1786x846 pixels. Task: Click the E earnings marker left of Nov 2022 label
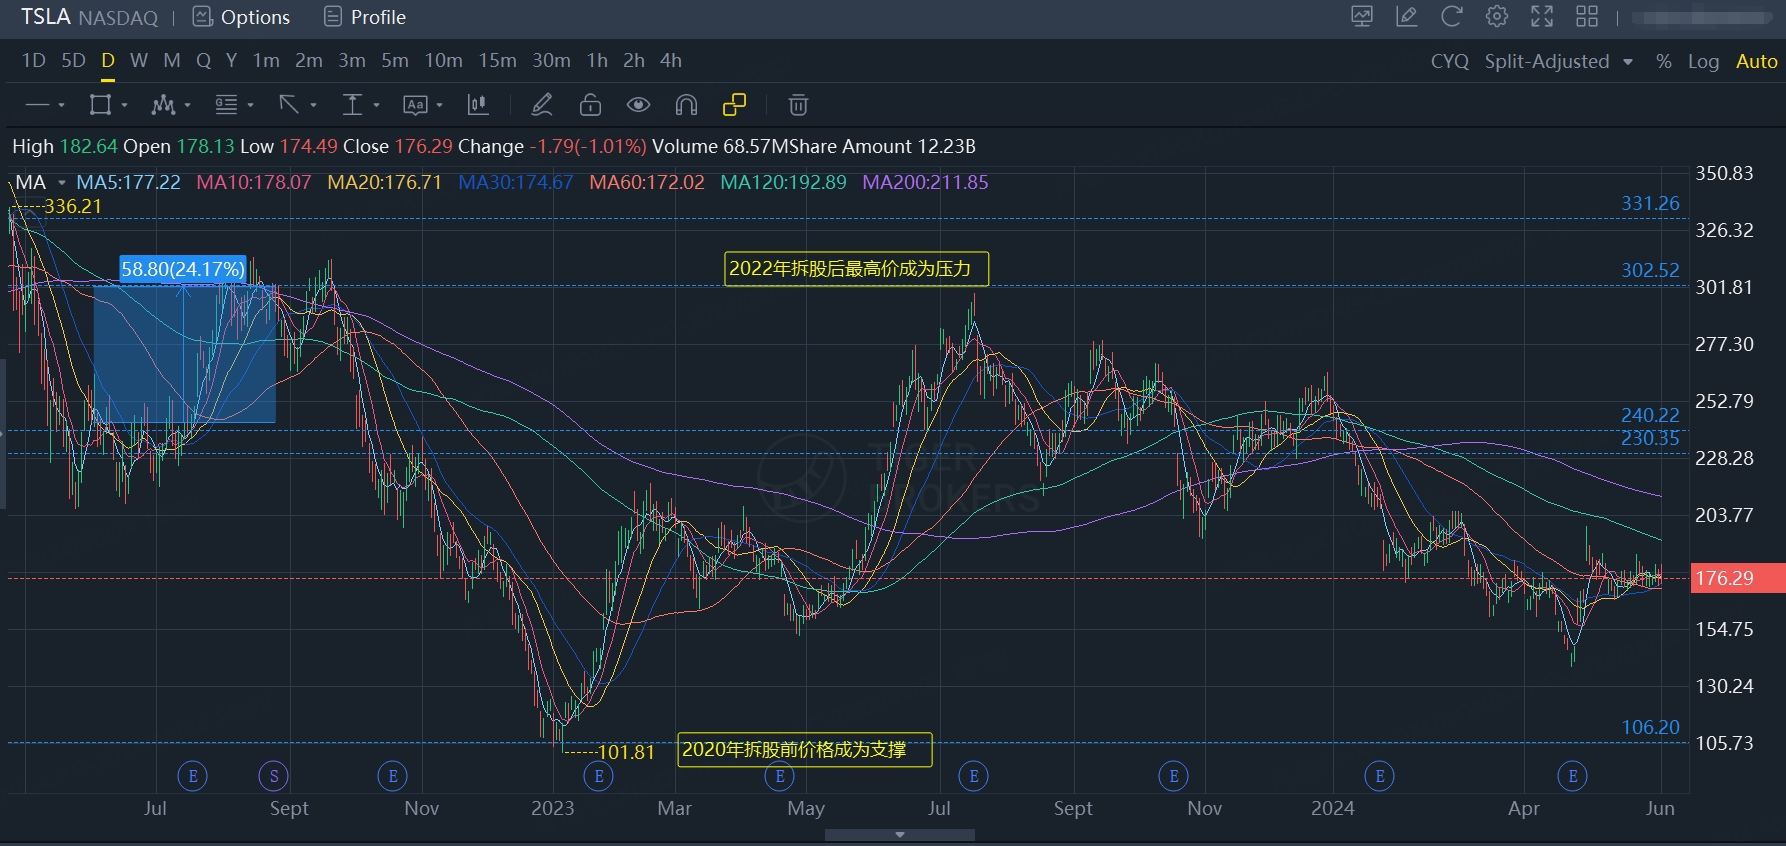coord(393,775)
